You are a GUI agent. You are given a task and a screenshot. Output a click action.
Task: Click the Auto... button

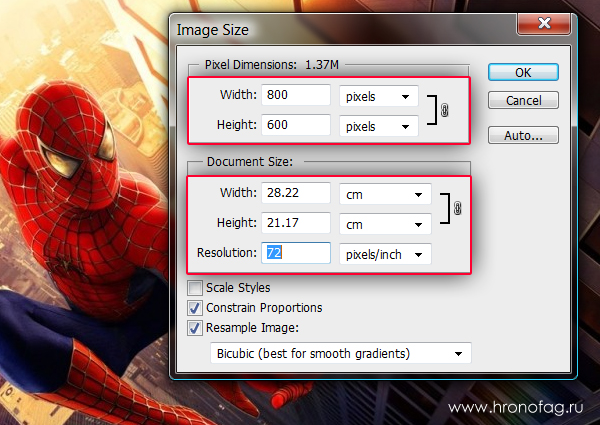523,135
